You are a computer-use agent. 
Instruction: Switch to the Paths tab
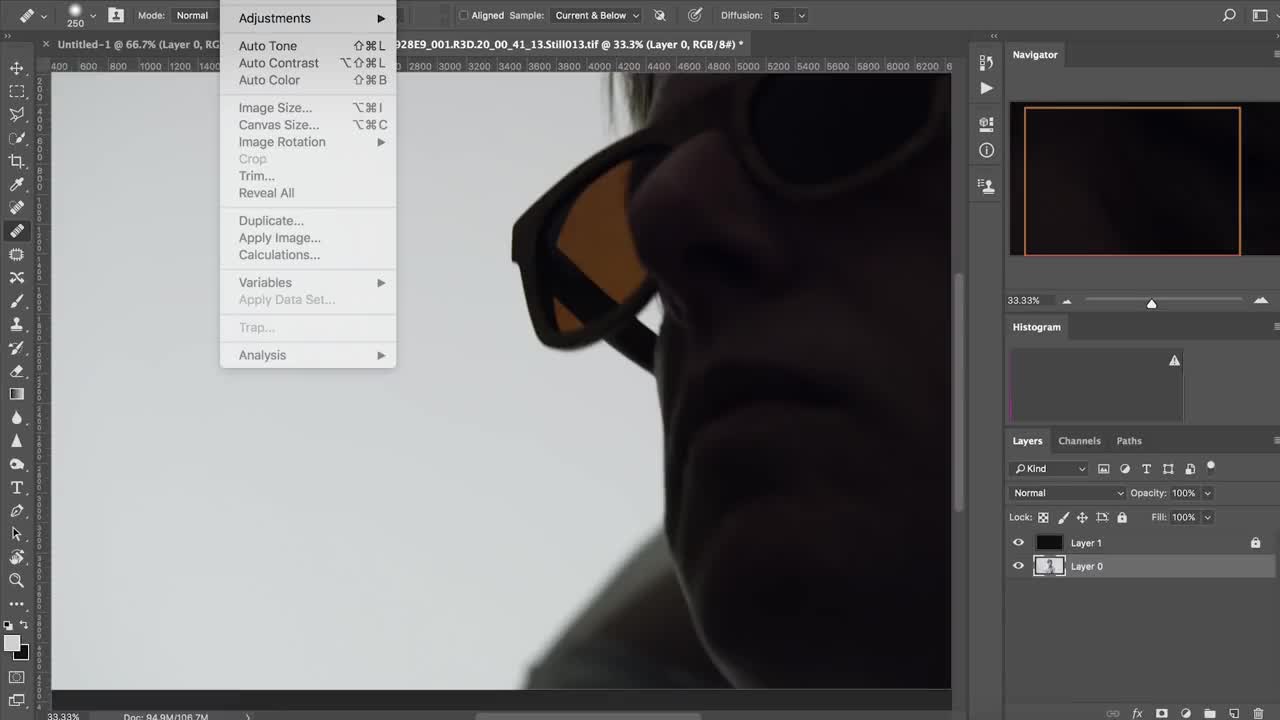click(1129, 441)
